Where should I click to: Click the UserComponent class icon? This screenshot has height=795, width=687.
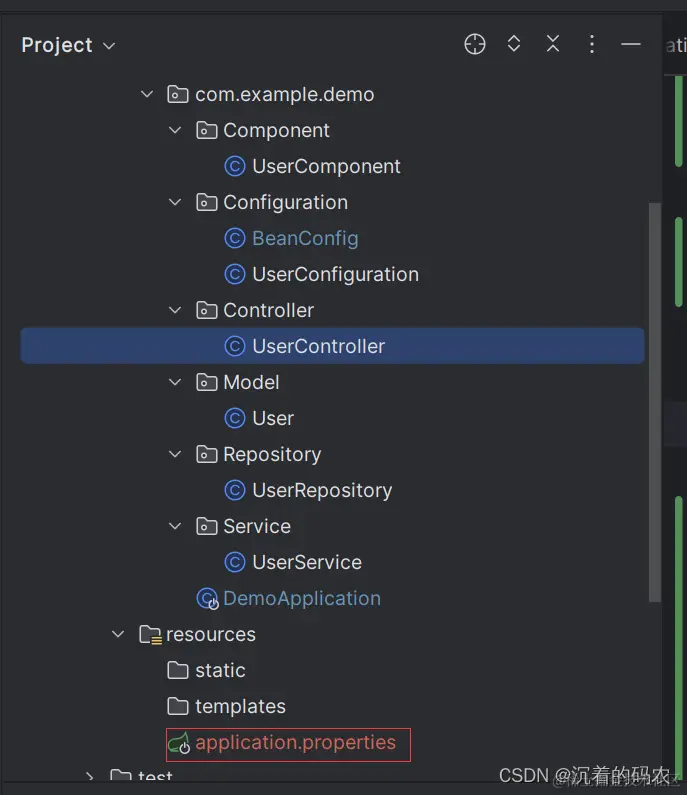click(x=235, y=166)
